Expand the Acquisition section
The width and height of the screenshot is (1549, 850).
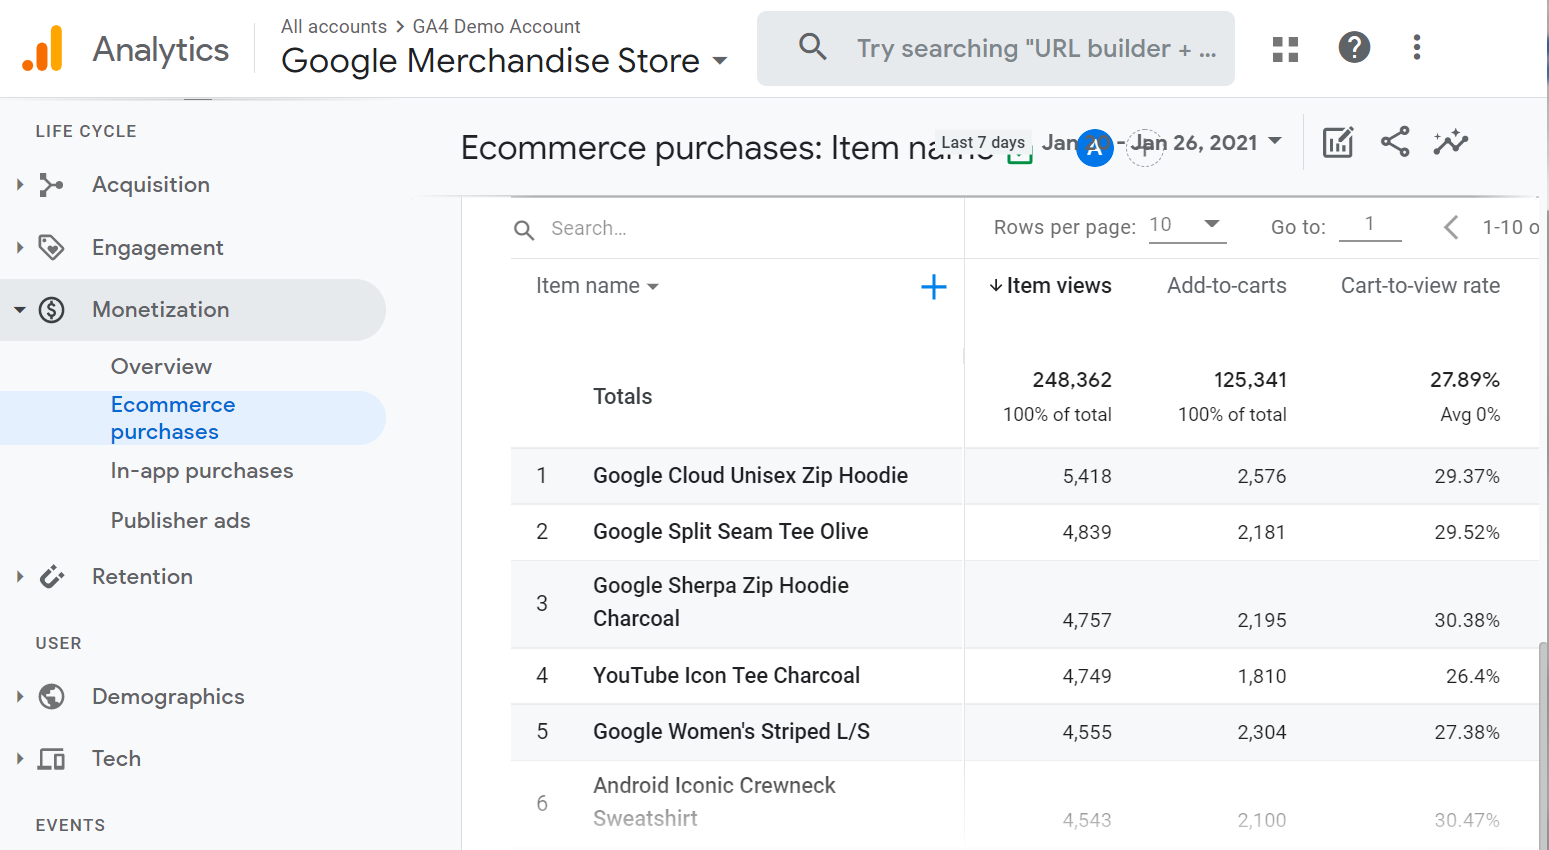click(20, 185)
